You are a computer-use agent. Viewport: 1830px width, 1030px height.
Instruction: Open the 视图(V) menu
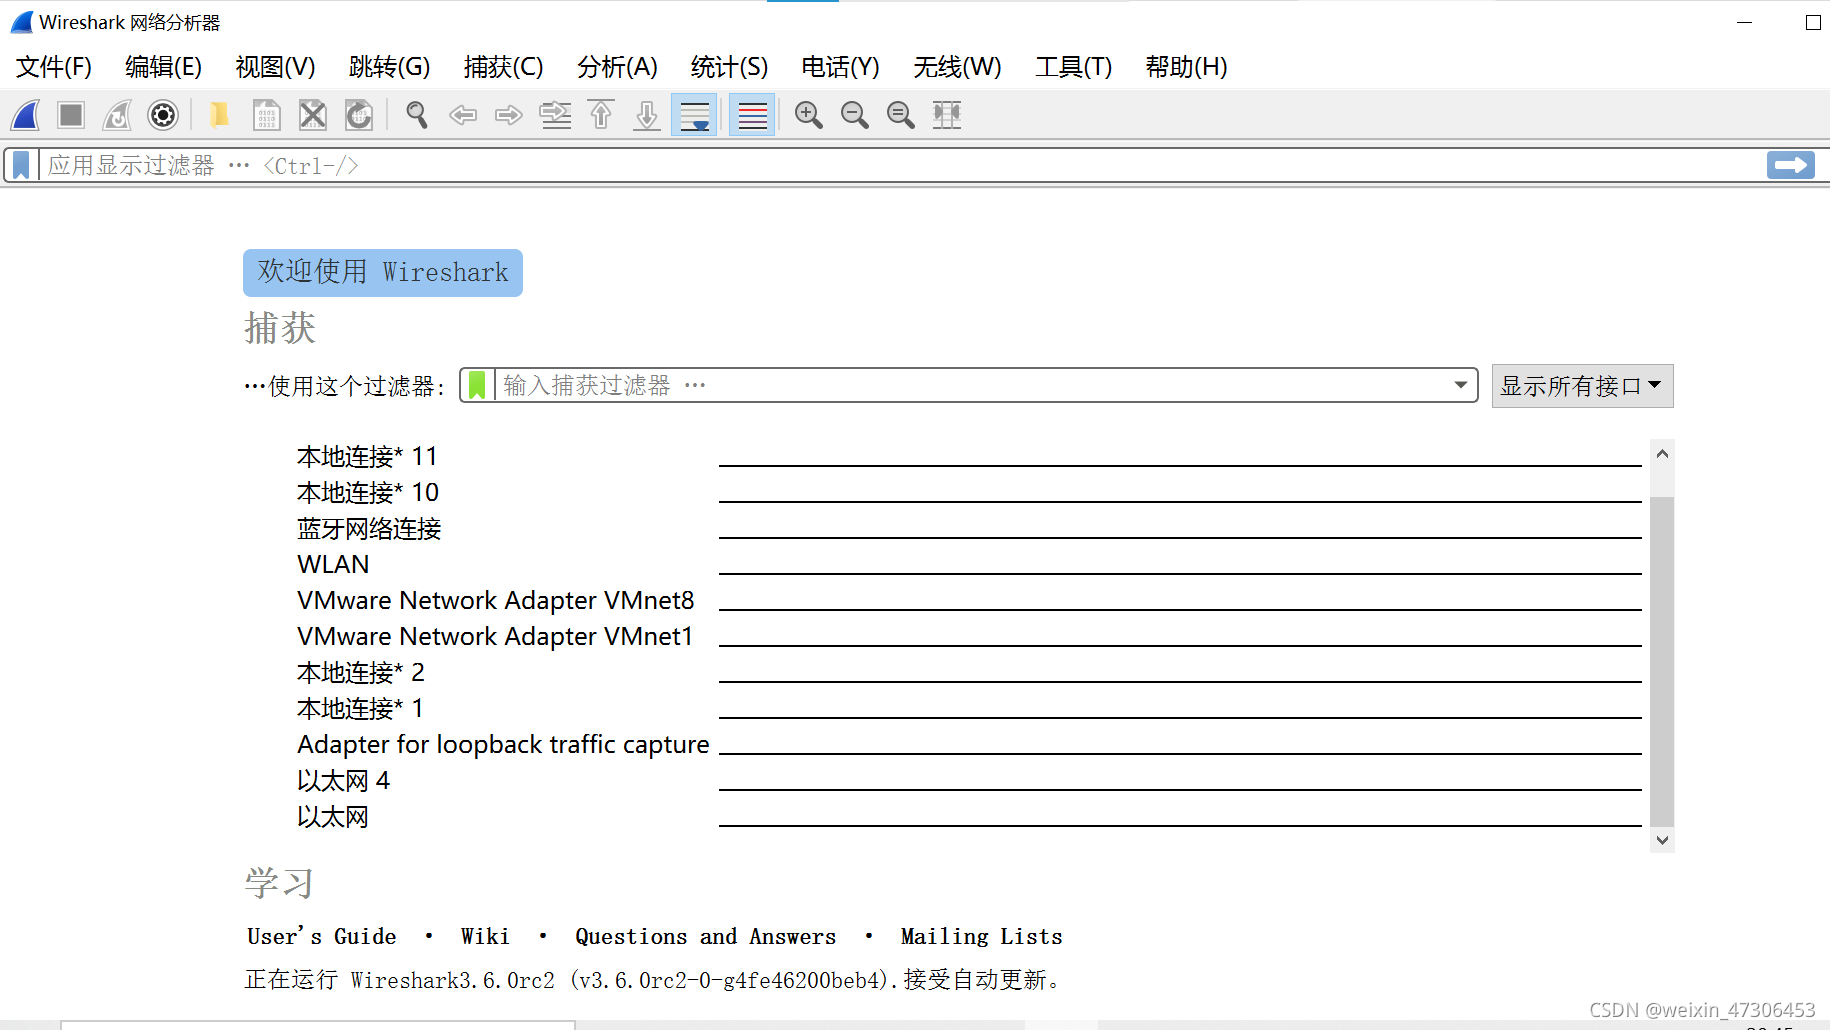275,67
